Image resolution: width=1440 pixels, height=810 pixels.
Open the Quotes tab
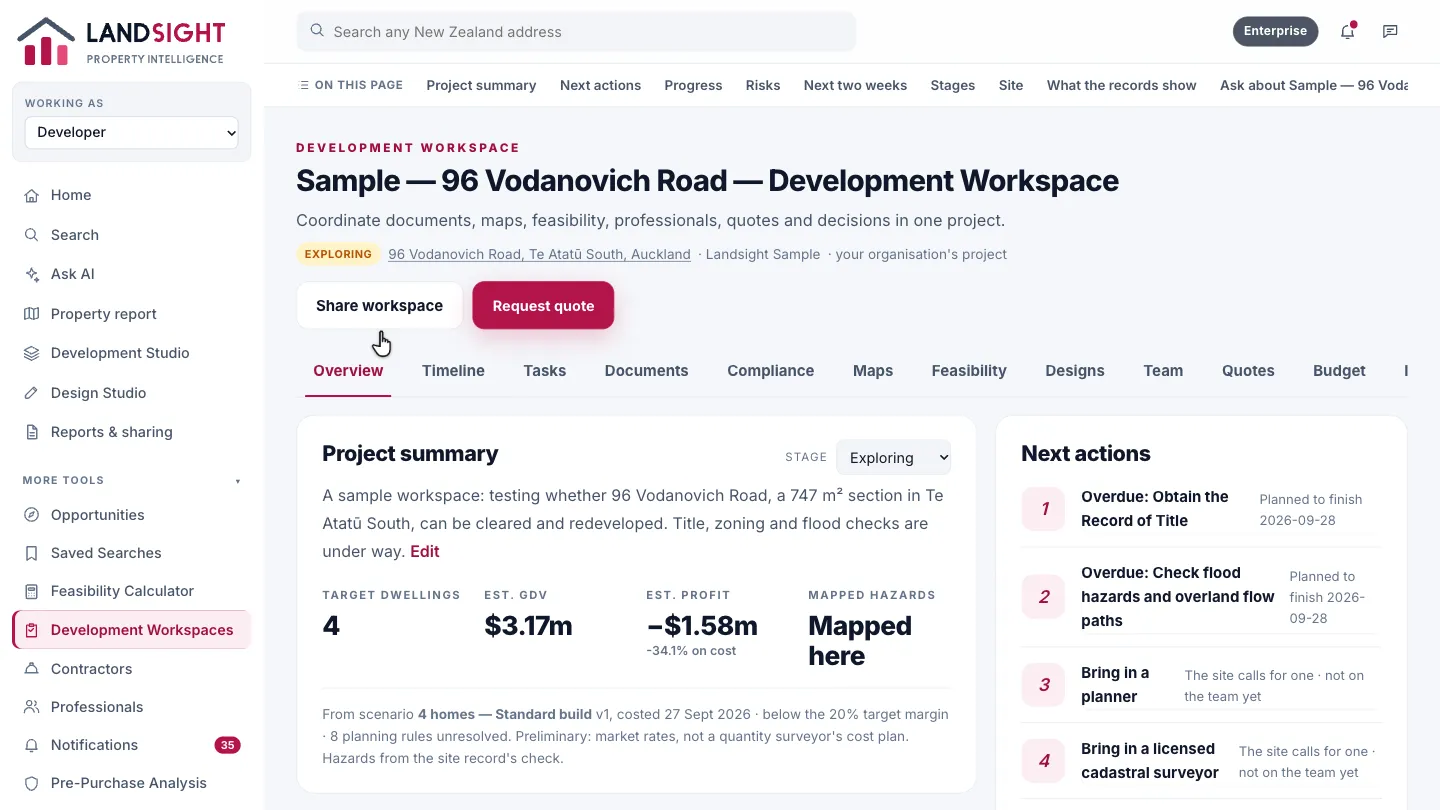[1248, 370]
